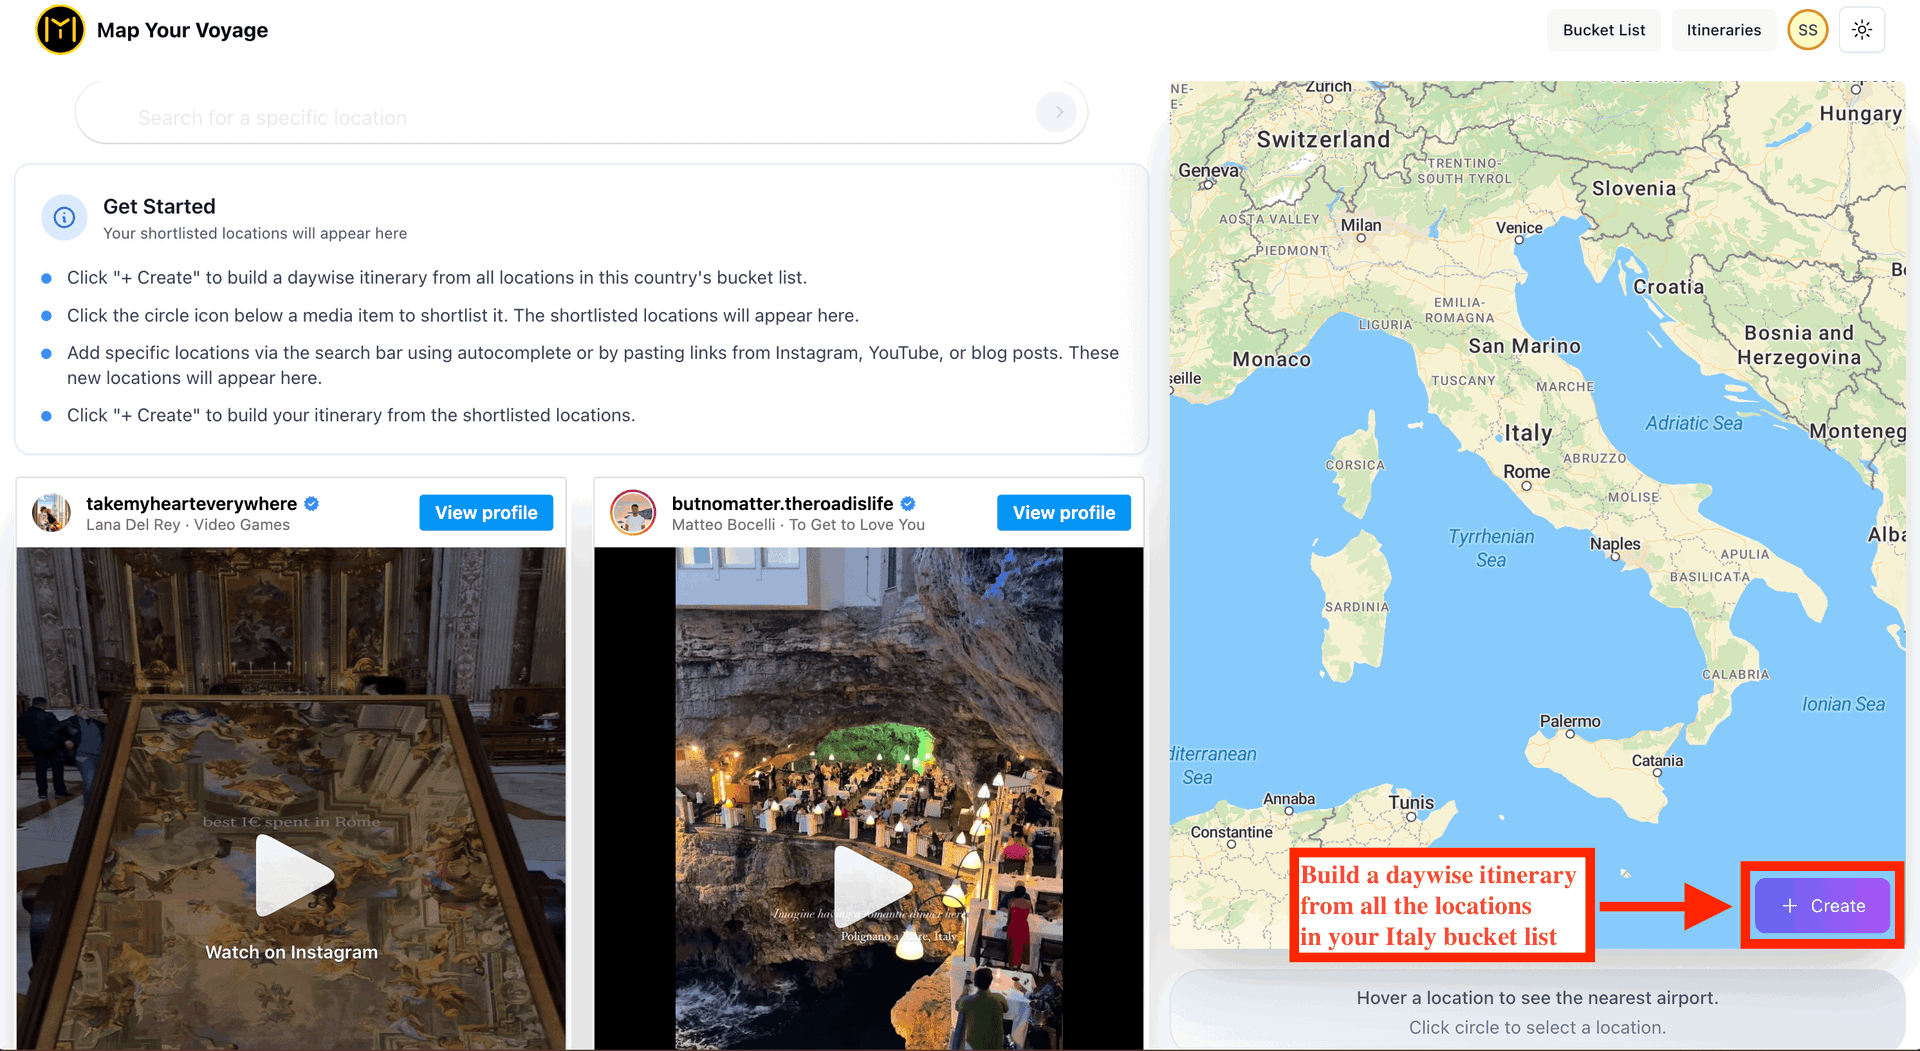Image resolution: width=1920 pixels, height=1051 pixels.
Task: Toggle the light theme sun icon
Action: tap(1862, 29)
